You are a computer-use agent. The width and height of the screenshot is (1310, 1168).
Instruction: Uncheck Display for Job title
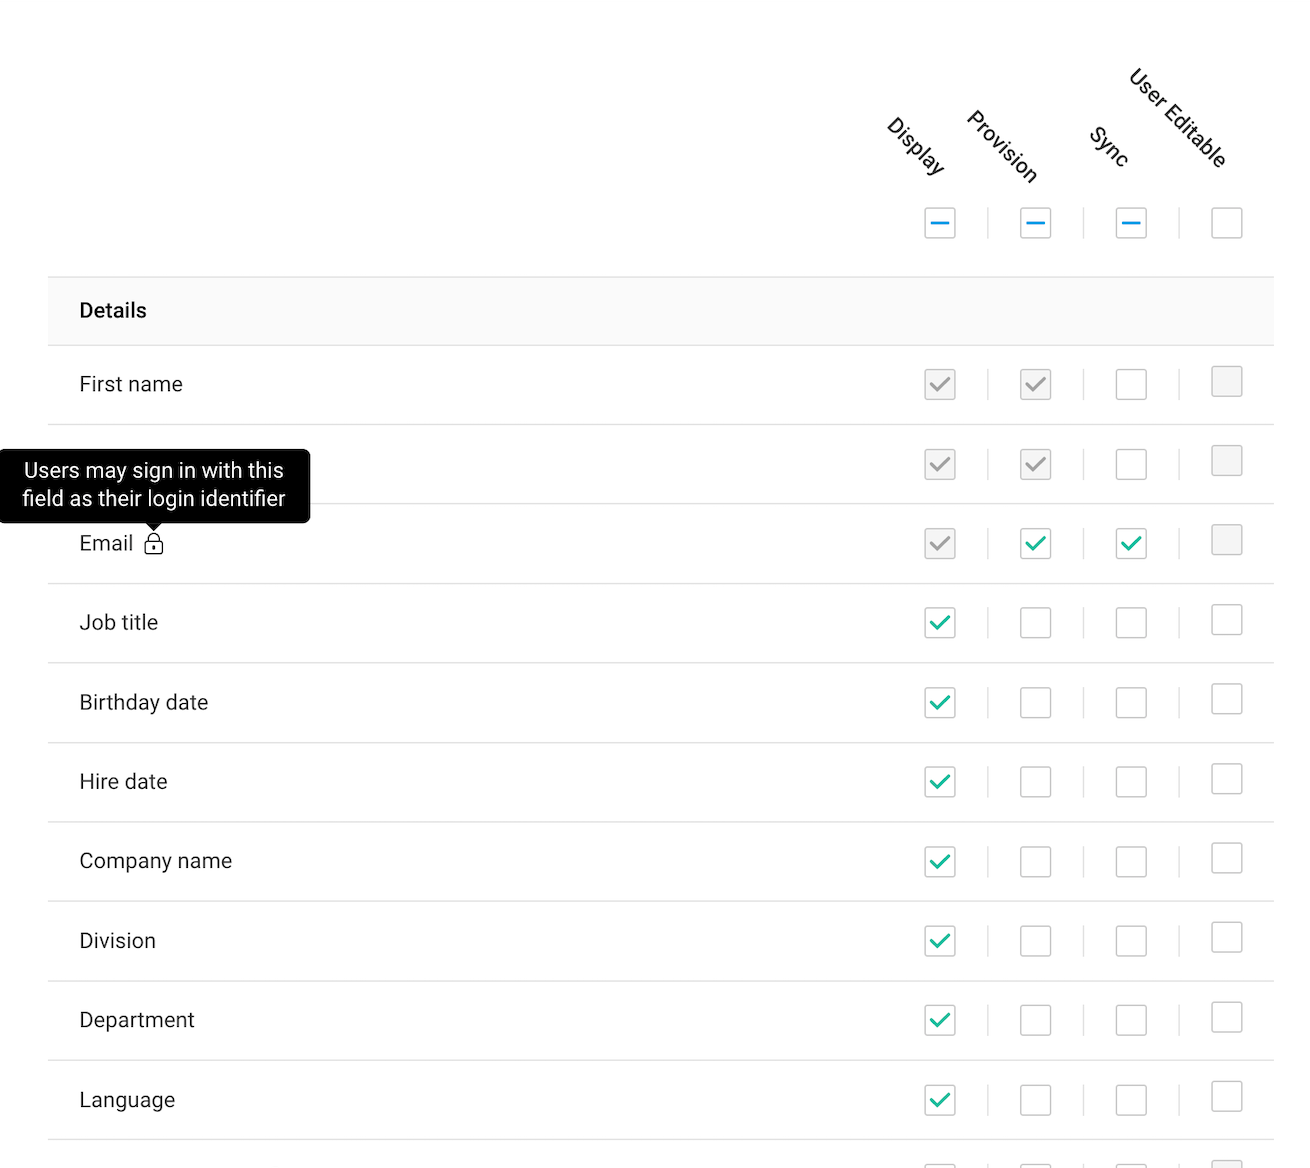pos(940,623)
